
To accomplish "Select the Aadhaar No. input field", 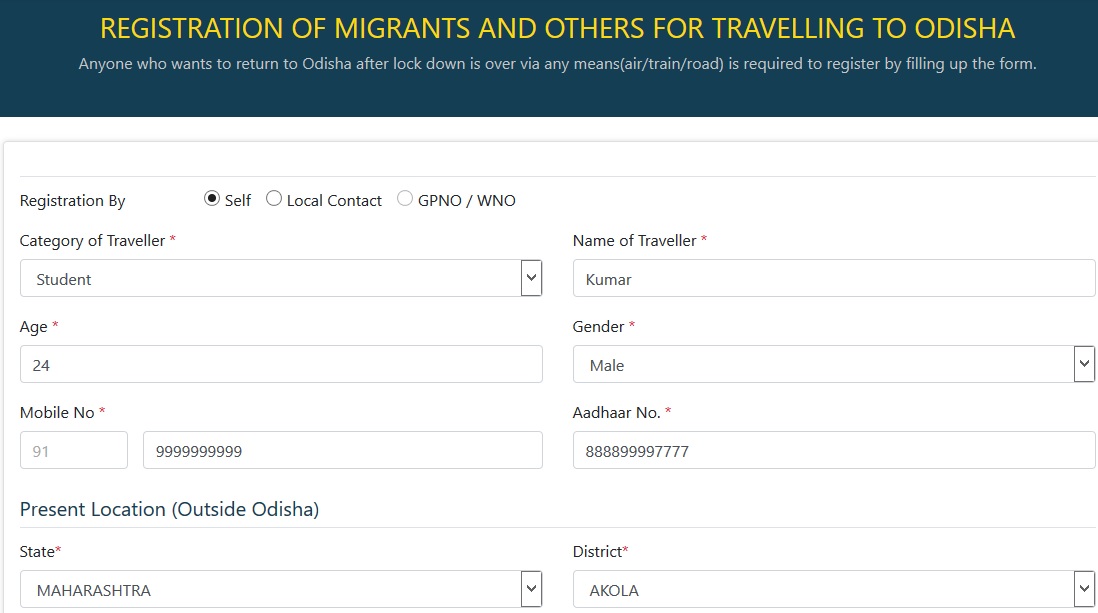I will point(833,451).
